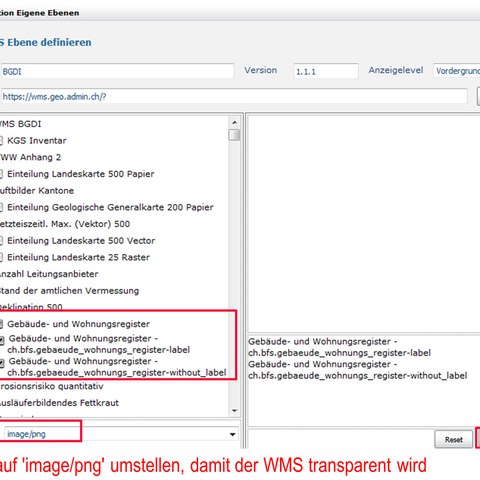
Task: Select register-label entry in the selected layers list
Action: (339, 347)
